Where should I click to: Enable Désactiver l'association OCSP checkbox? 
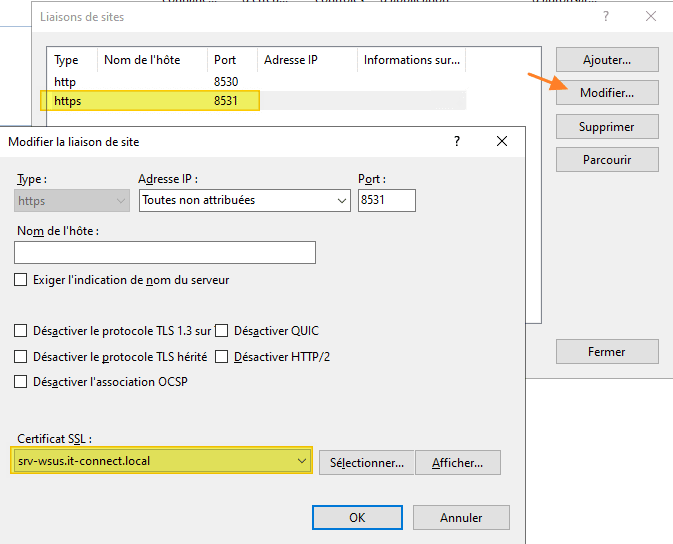pos(21,382)
